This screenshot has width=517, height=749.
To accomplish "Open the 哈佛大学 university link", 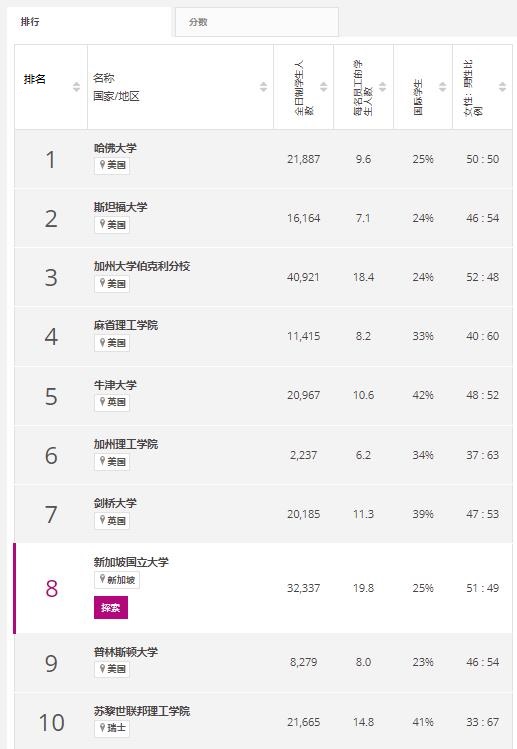I will coord(115,148).
